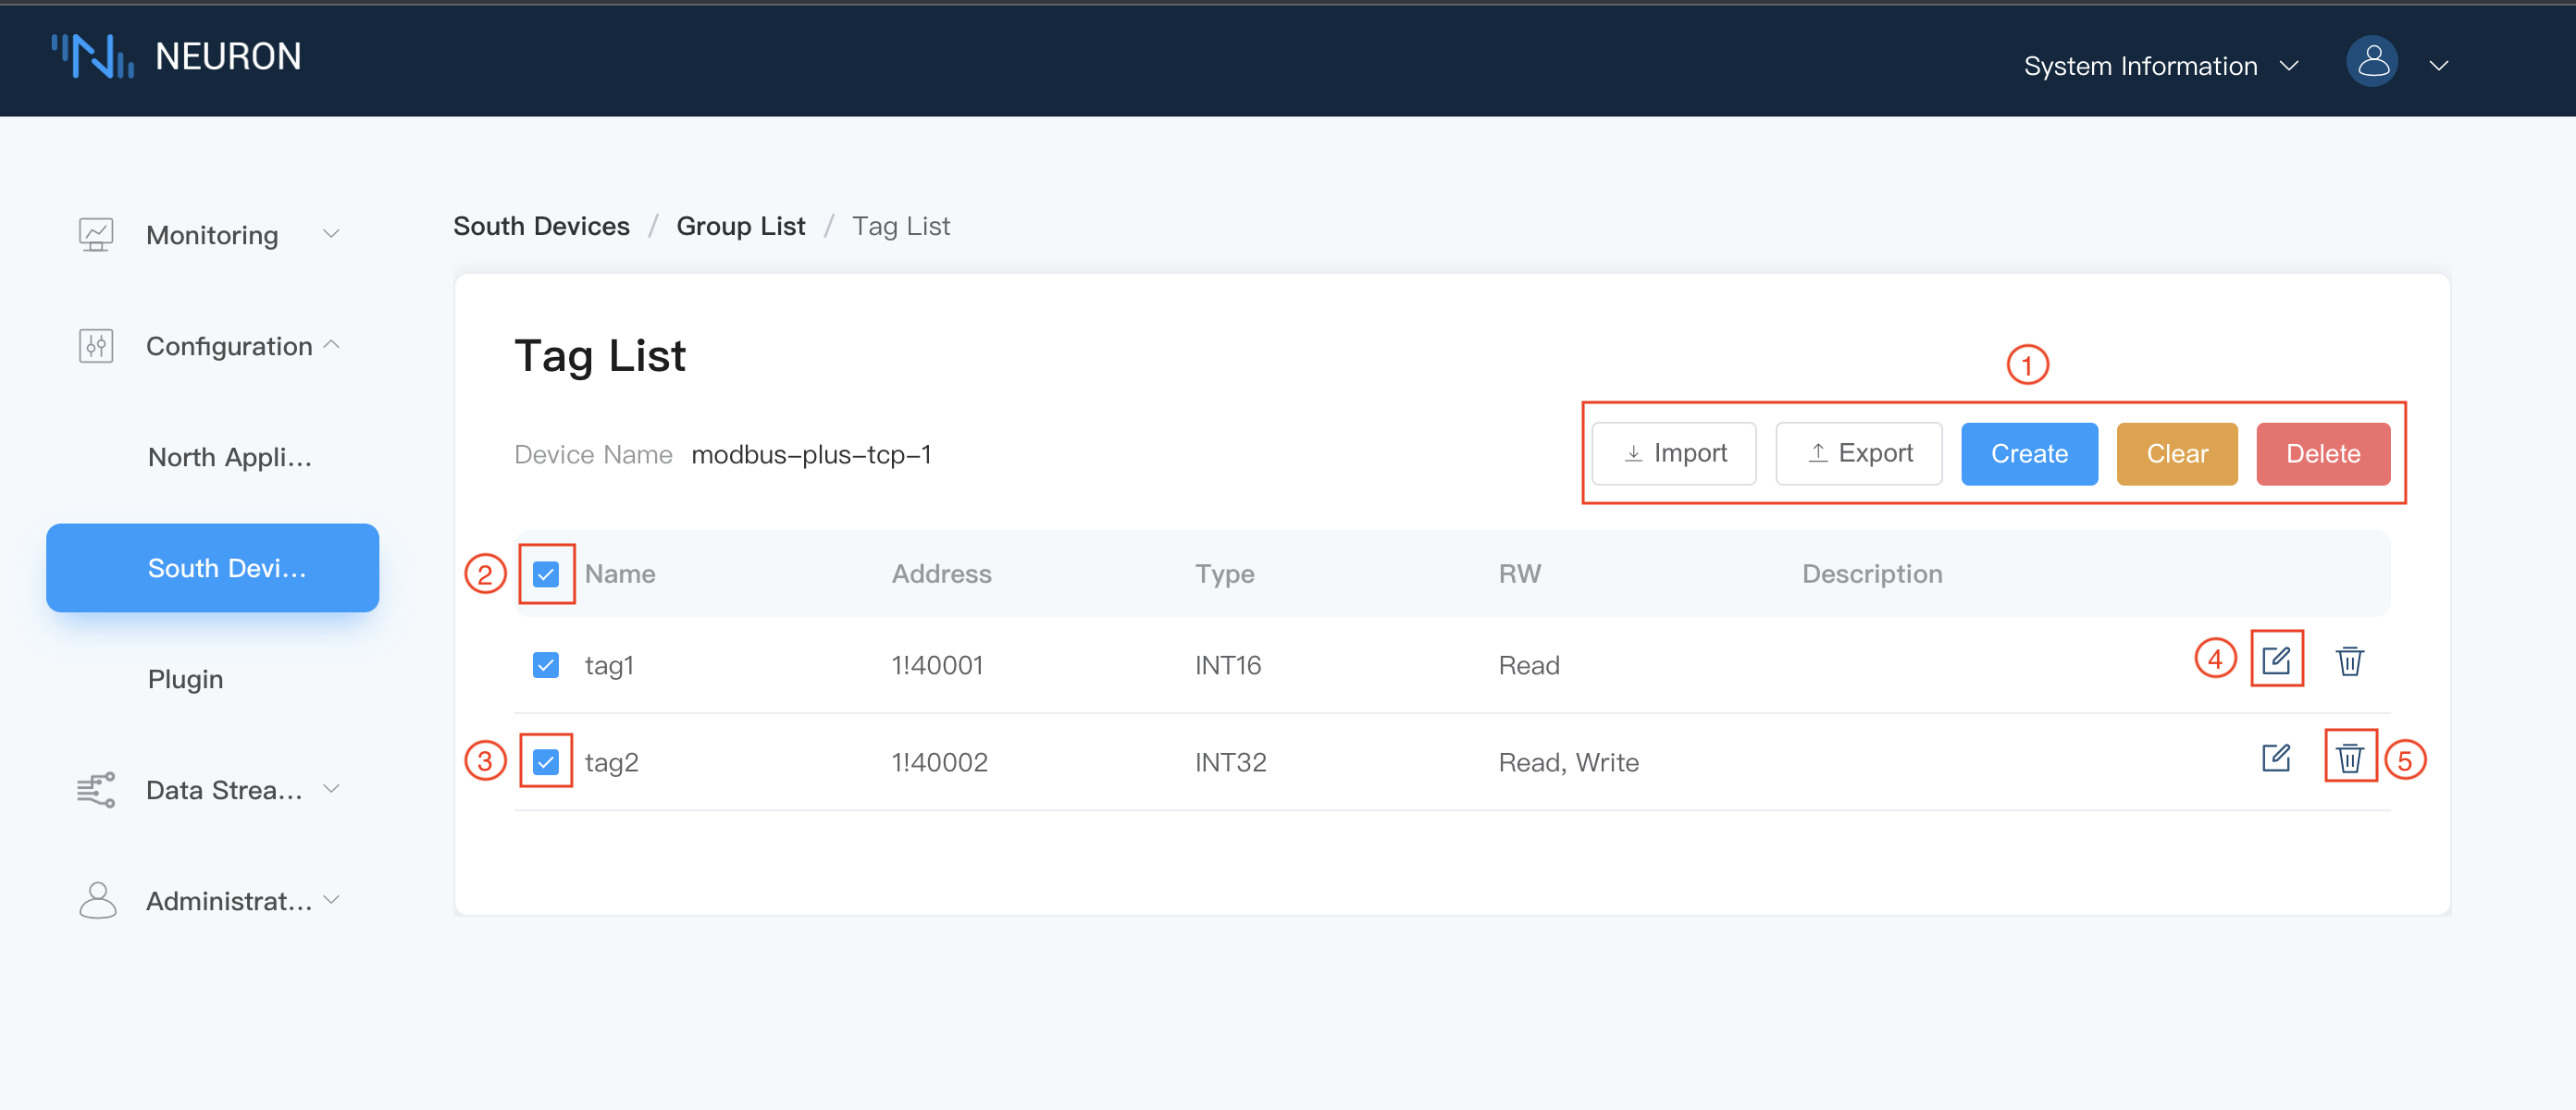Screen dimensions: 2576x1110
Task: Collapse the Configuration menu chevron
Action: coord(331,345)
